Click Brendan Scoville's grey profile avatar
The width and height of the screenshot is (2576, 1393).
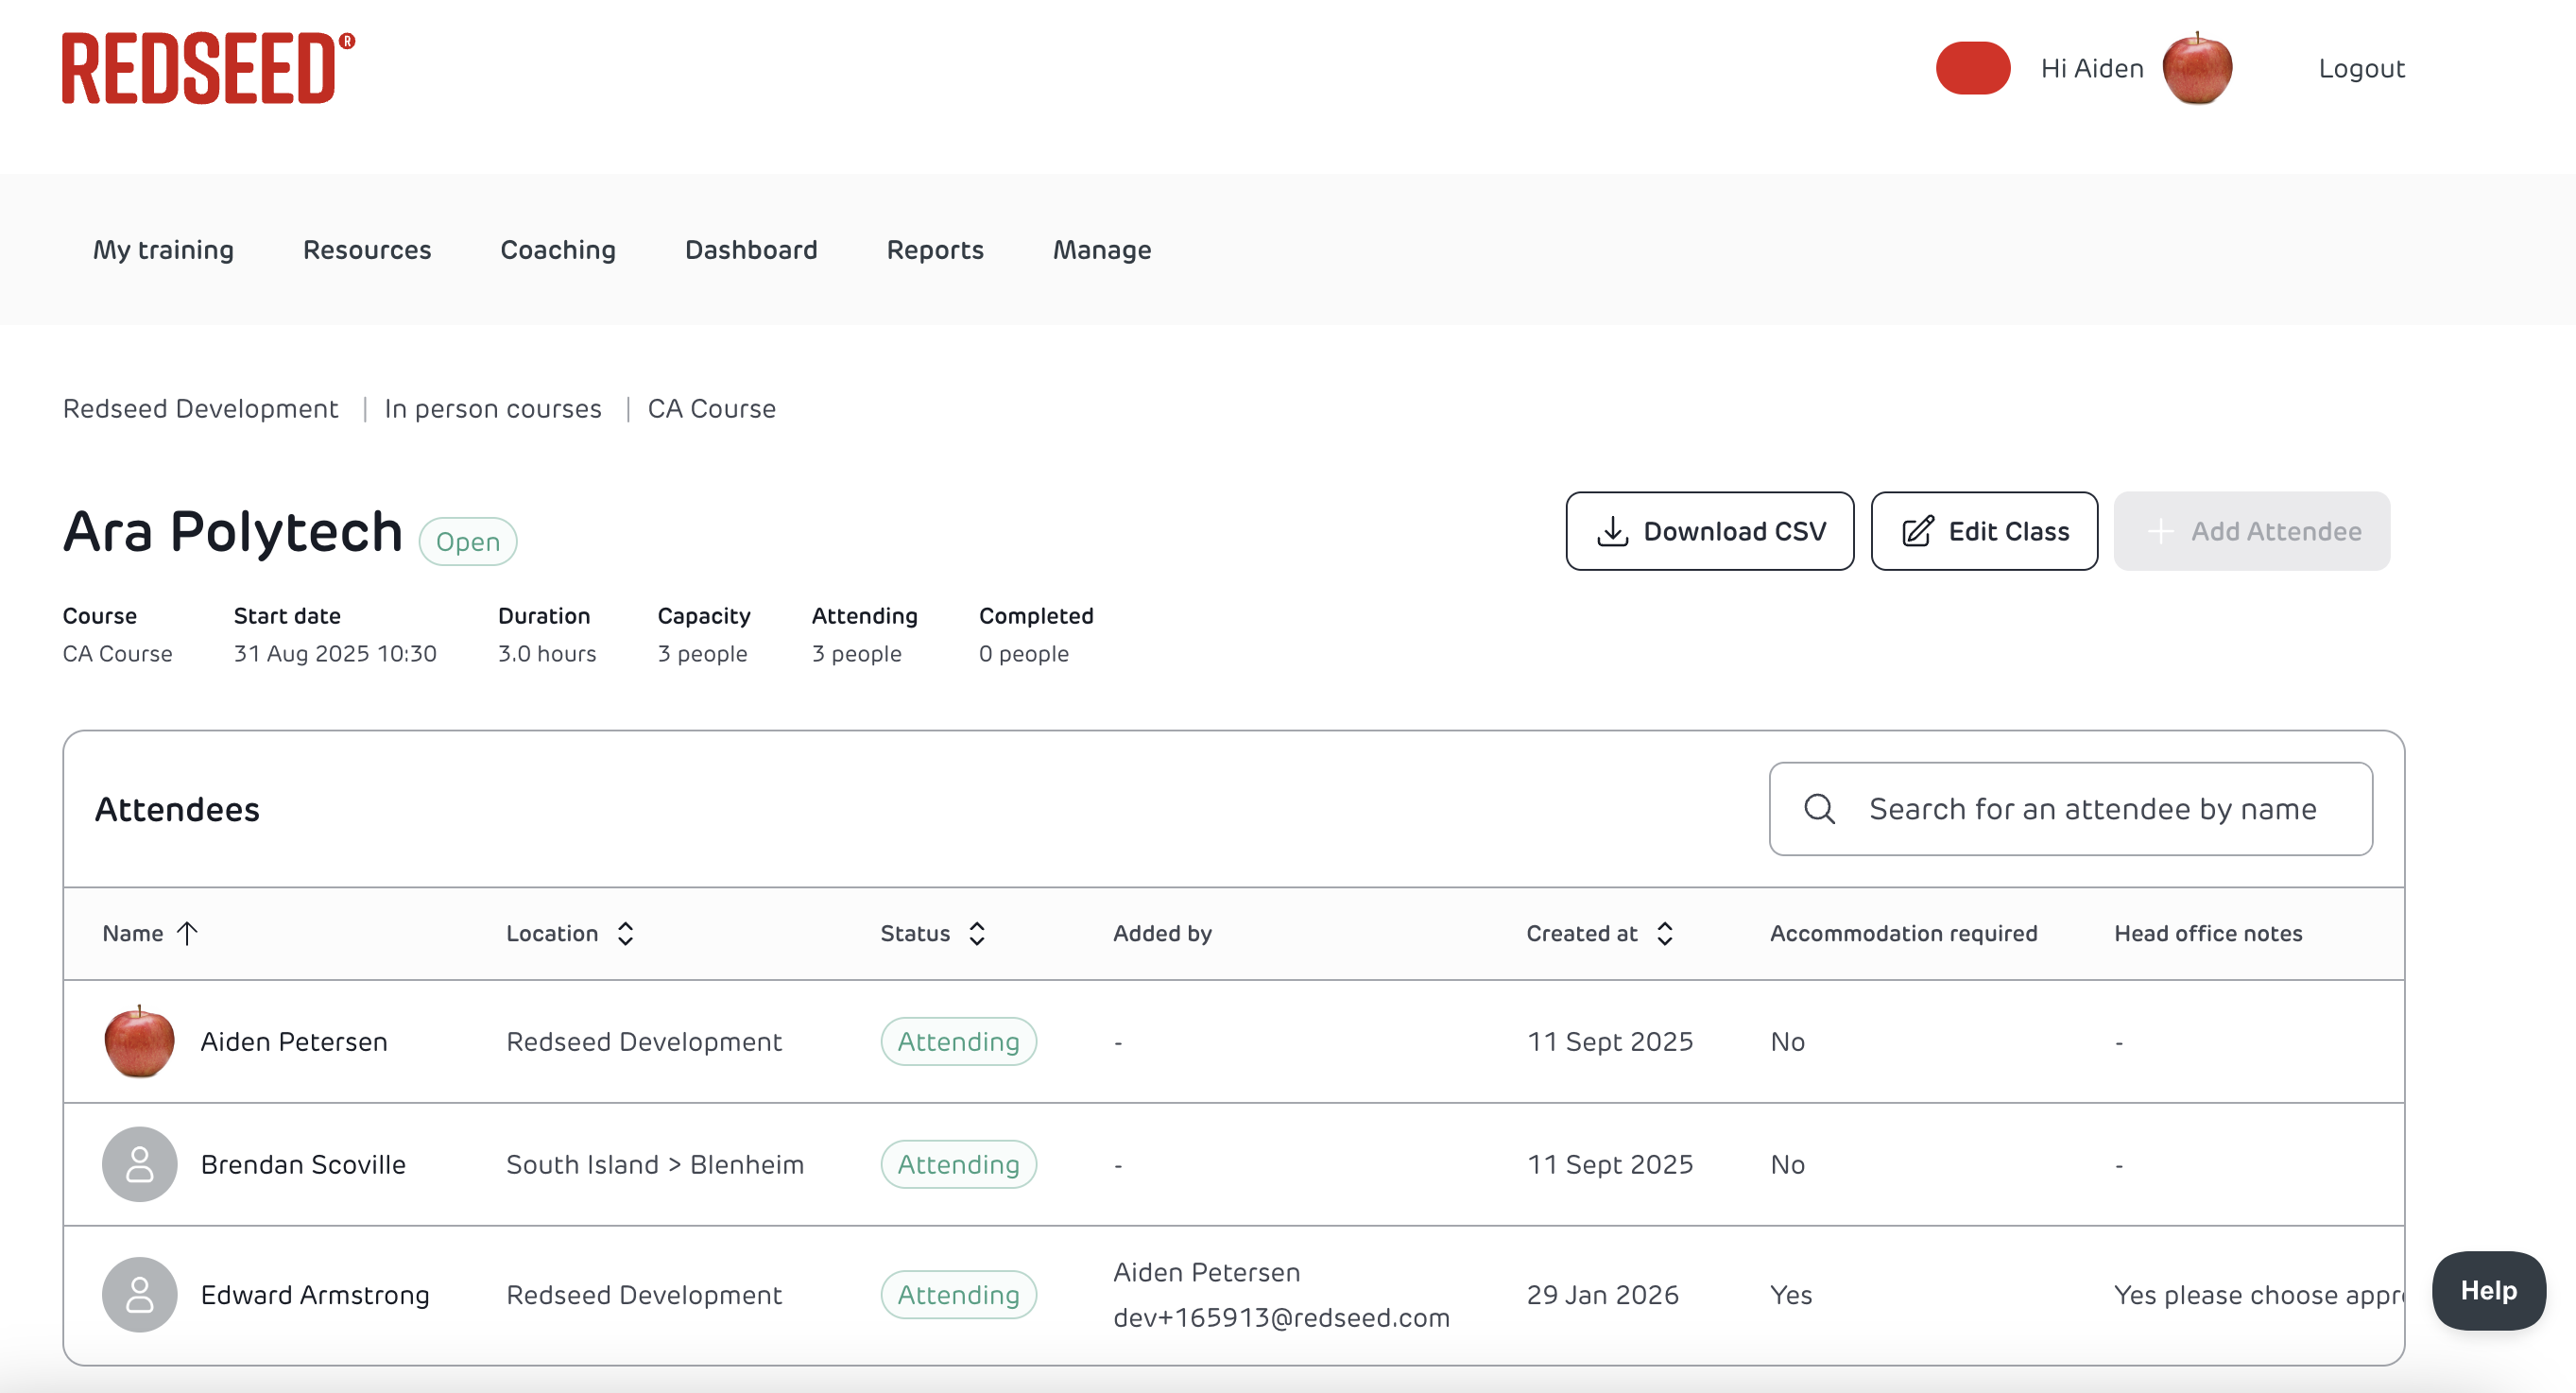click(x=139, y=1164)
